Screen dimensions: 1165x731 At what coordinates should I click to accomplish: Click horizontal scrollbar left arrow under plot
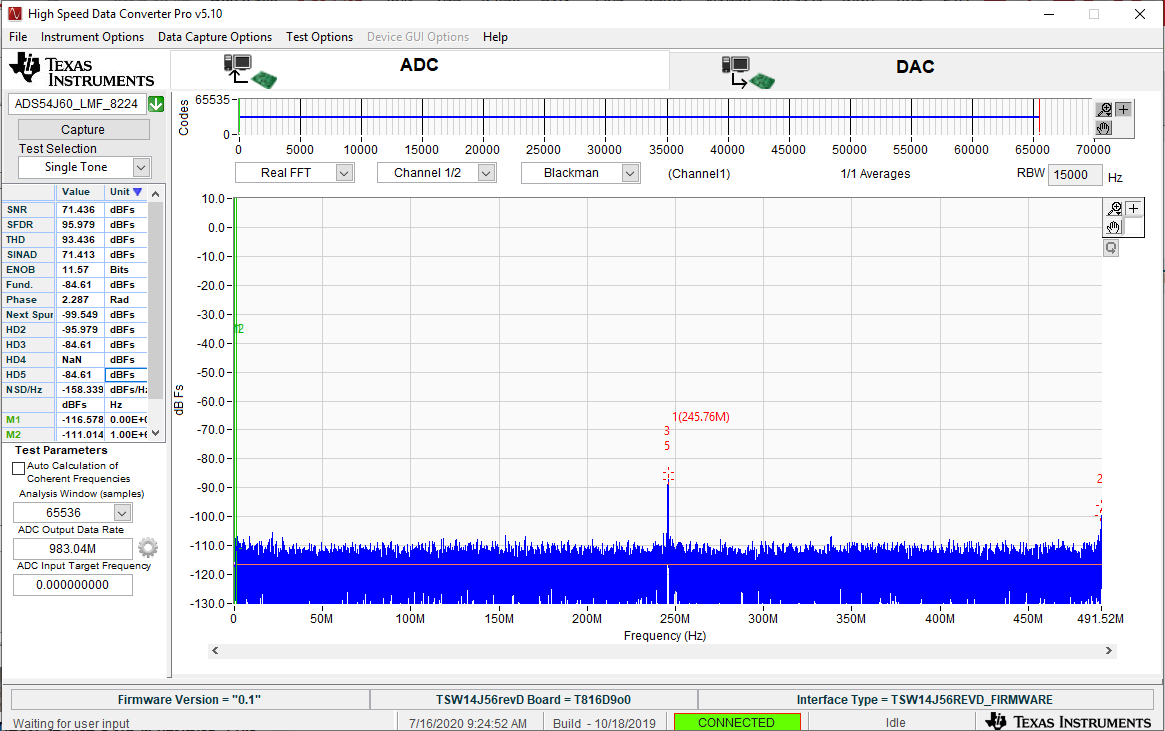coord(215,651)
